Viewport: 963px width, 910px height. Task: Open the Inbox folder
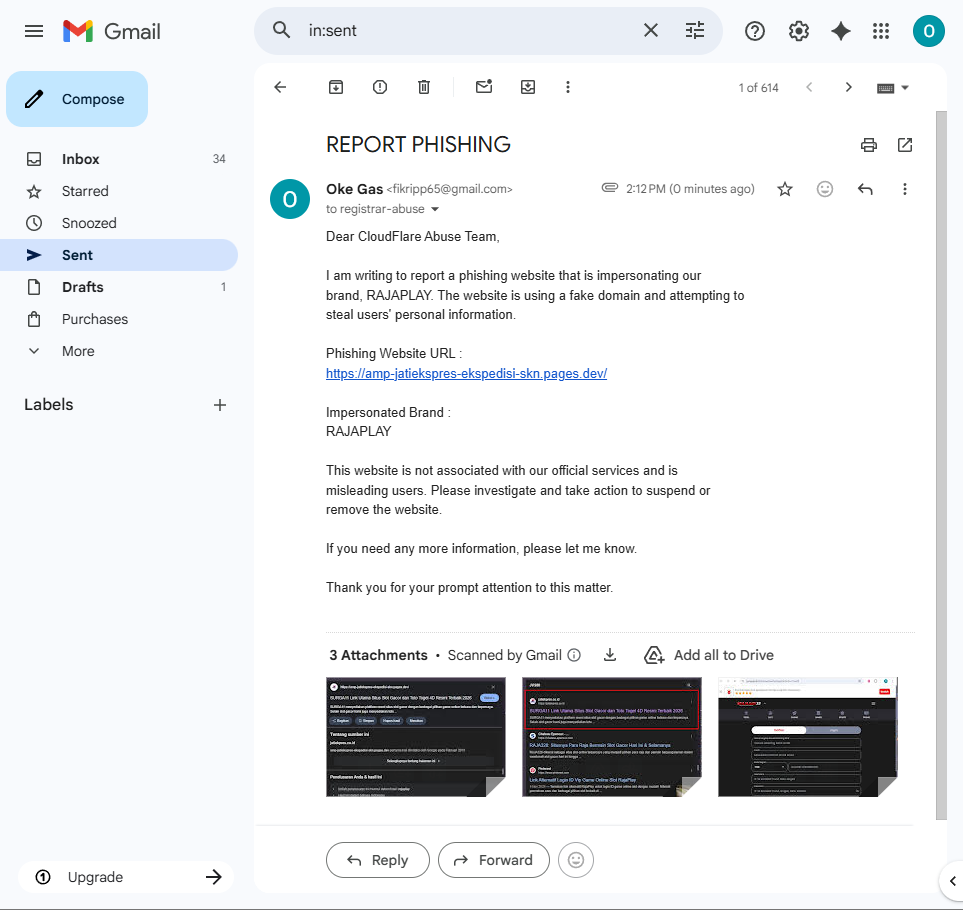coord(119,159)
